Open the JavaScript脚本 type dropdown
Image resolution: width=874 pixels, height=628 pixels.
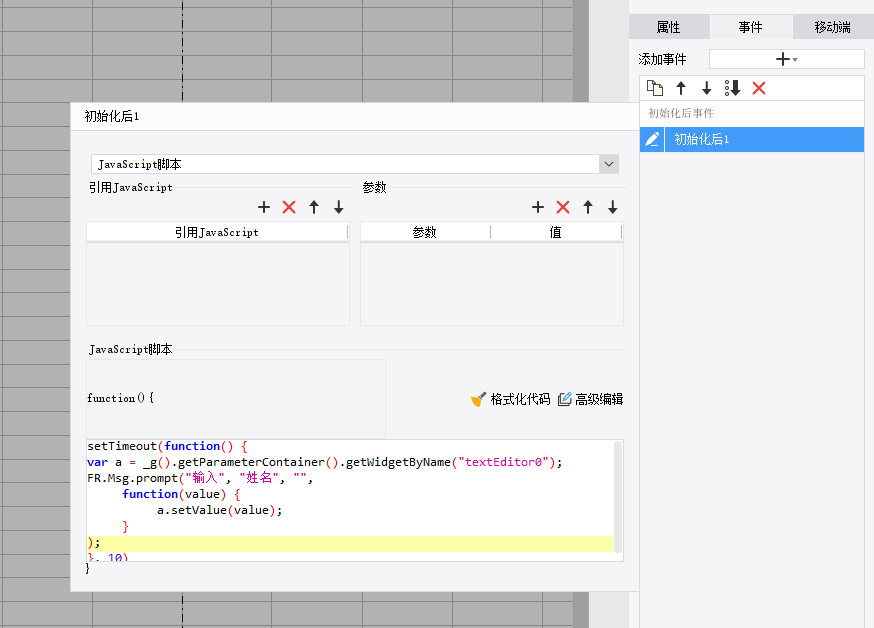coord(608,164)
